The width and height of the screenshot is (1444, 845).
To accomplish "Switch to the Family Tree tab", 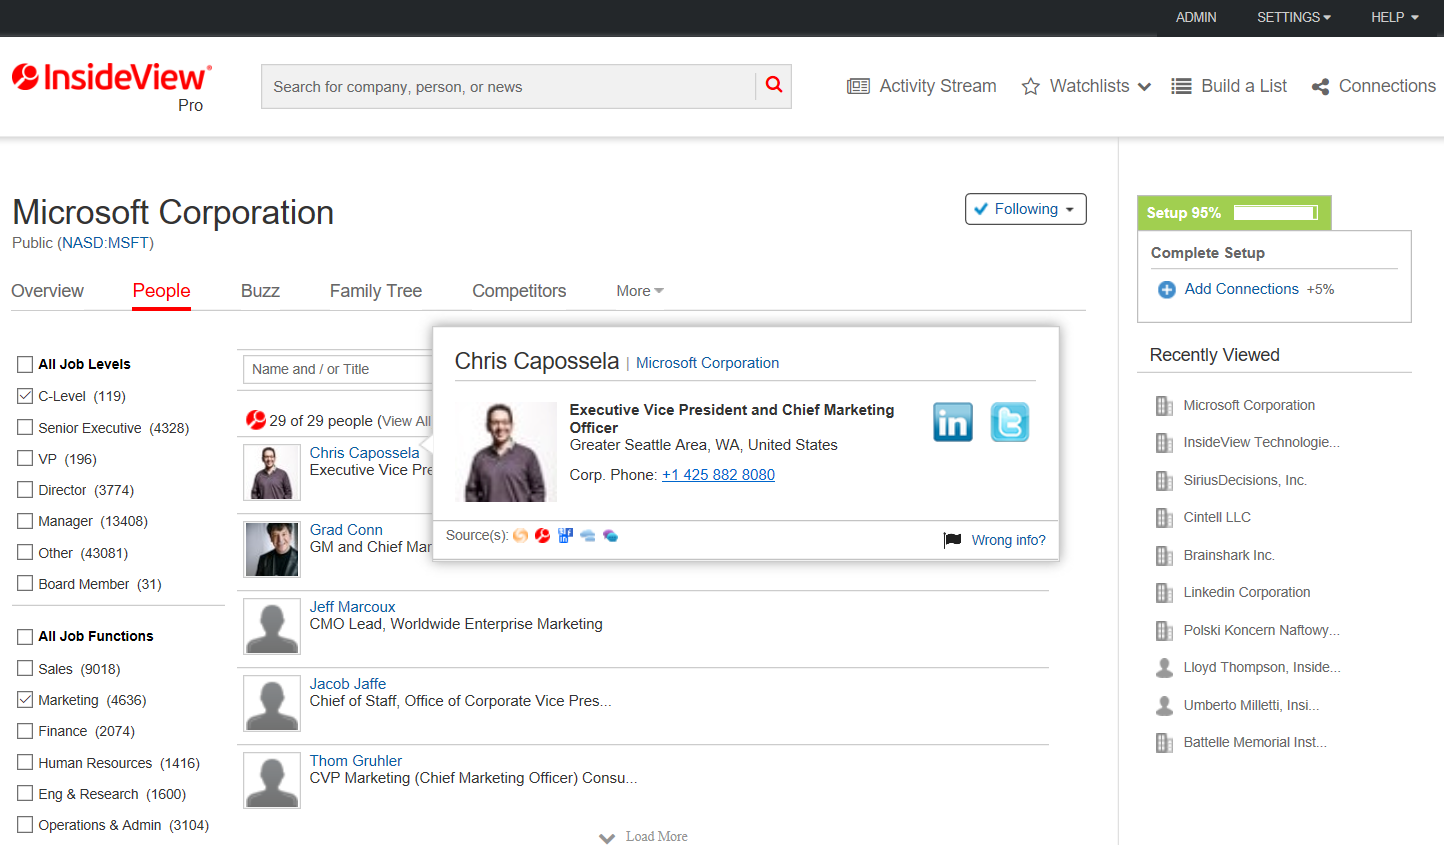I will 375,290.
